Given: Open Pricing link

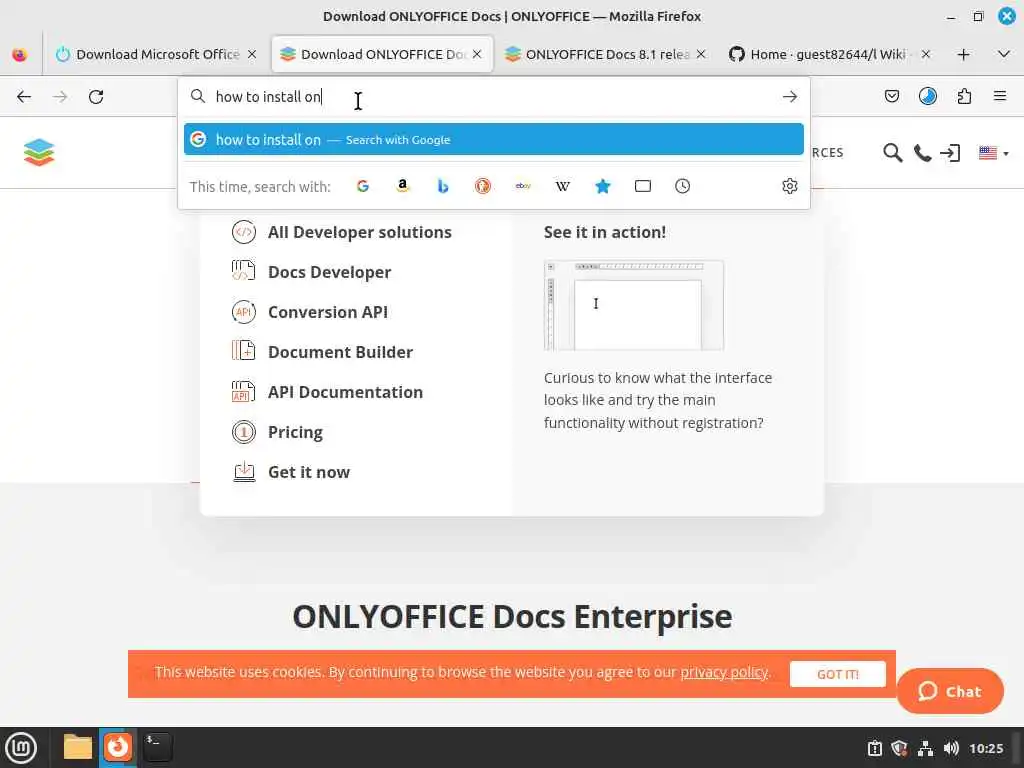Looking at the screenshot, I should 295,432.
